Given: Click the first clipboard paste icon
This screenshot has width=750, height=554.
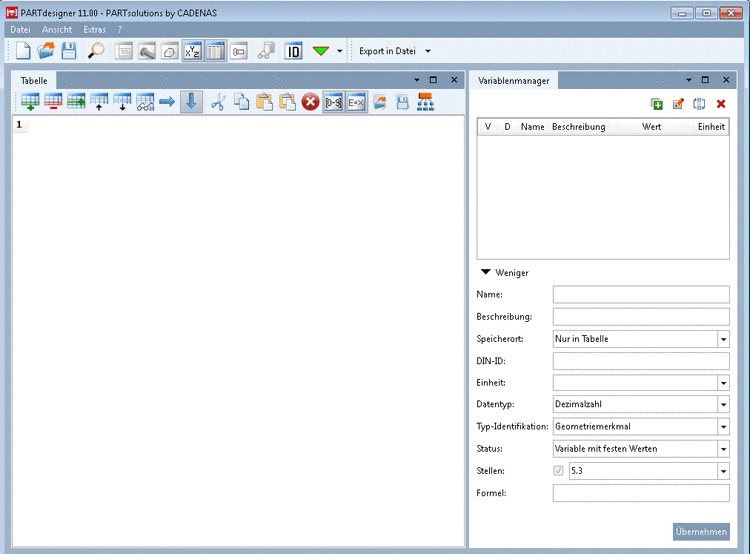Looking at the screenshot, I should [x=265, y=102].
